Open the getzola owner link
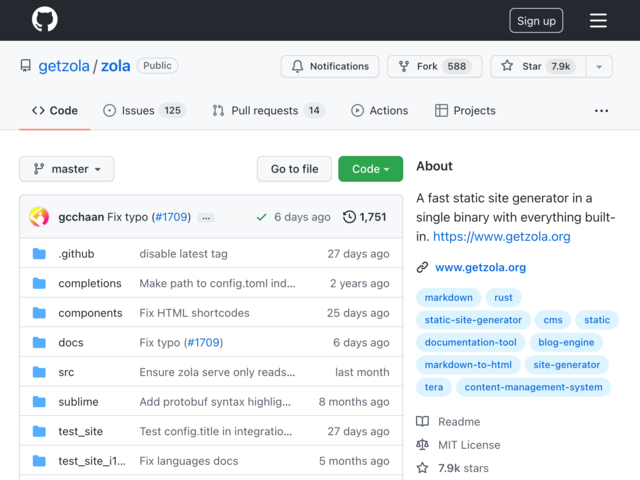 [x=64, y=66]
